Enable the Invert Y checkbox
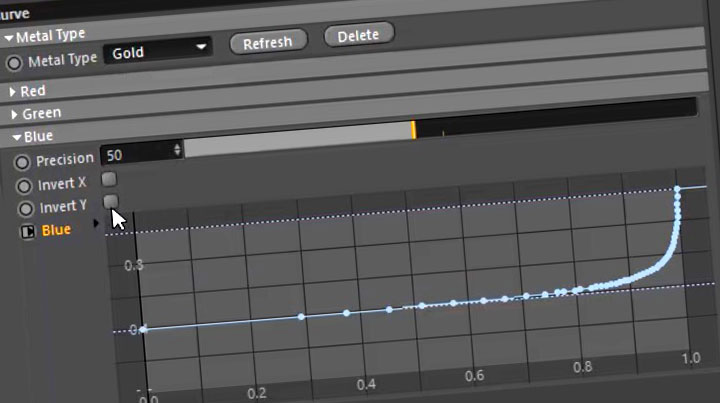Viewport: 720px width, 403px height. point(111,202)
